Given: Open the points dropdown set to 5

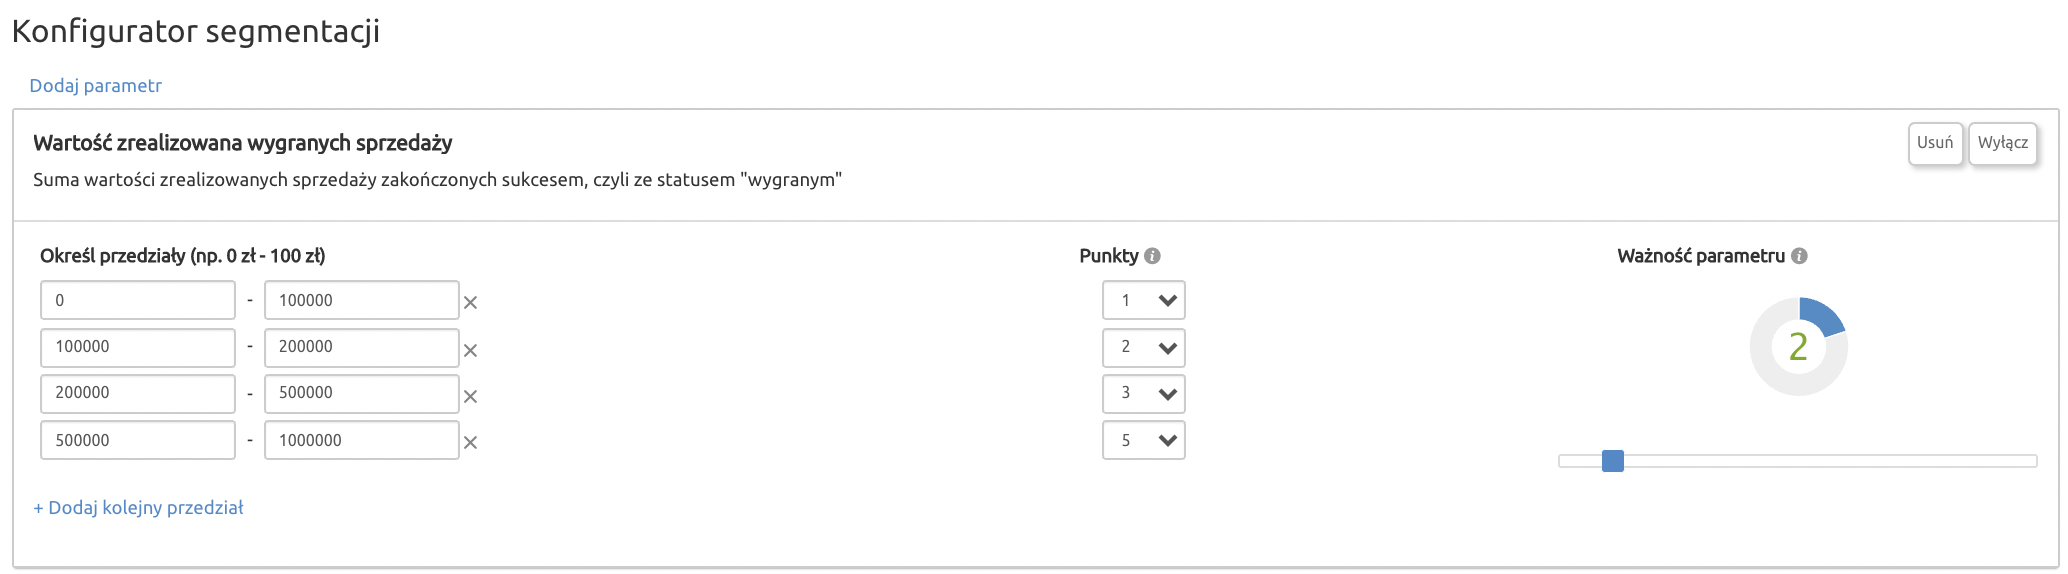Looking at the screenshot, I should [1143, 440].
